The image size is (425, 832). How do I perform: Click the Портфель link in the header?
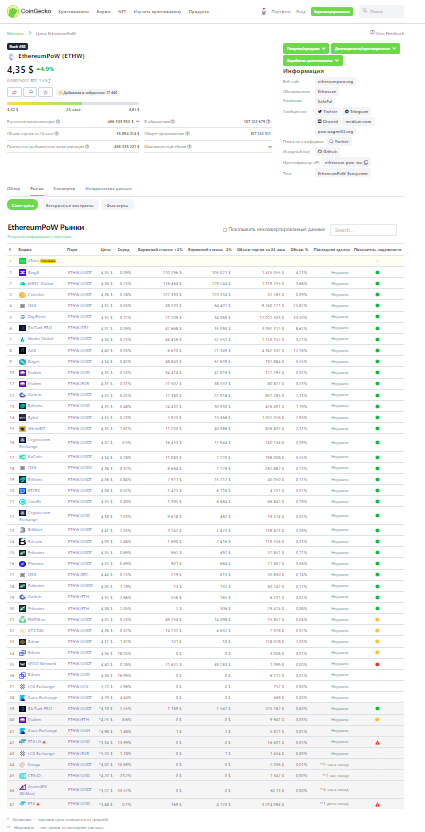tap(281, 11)
